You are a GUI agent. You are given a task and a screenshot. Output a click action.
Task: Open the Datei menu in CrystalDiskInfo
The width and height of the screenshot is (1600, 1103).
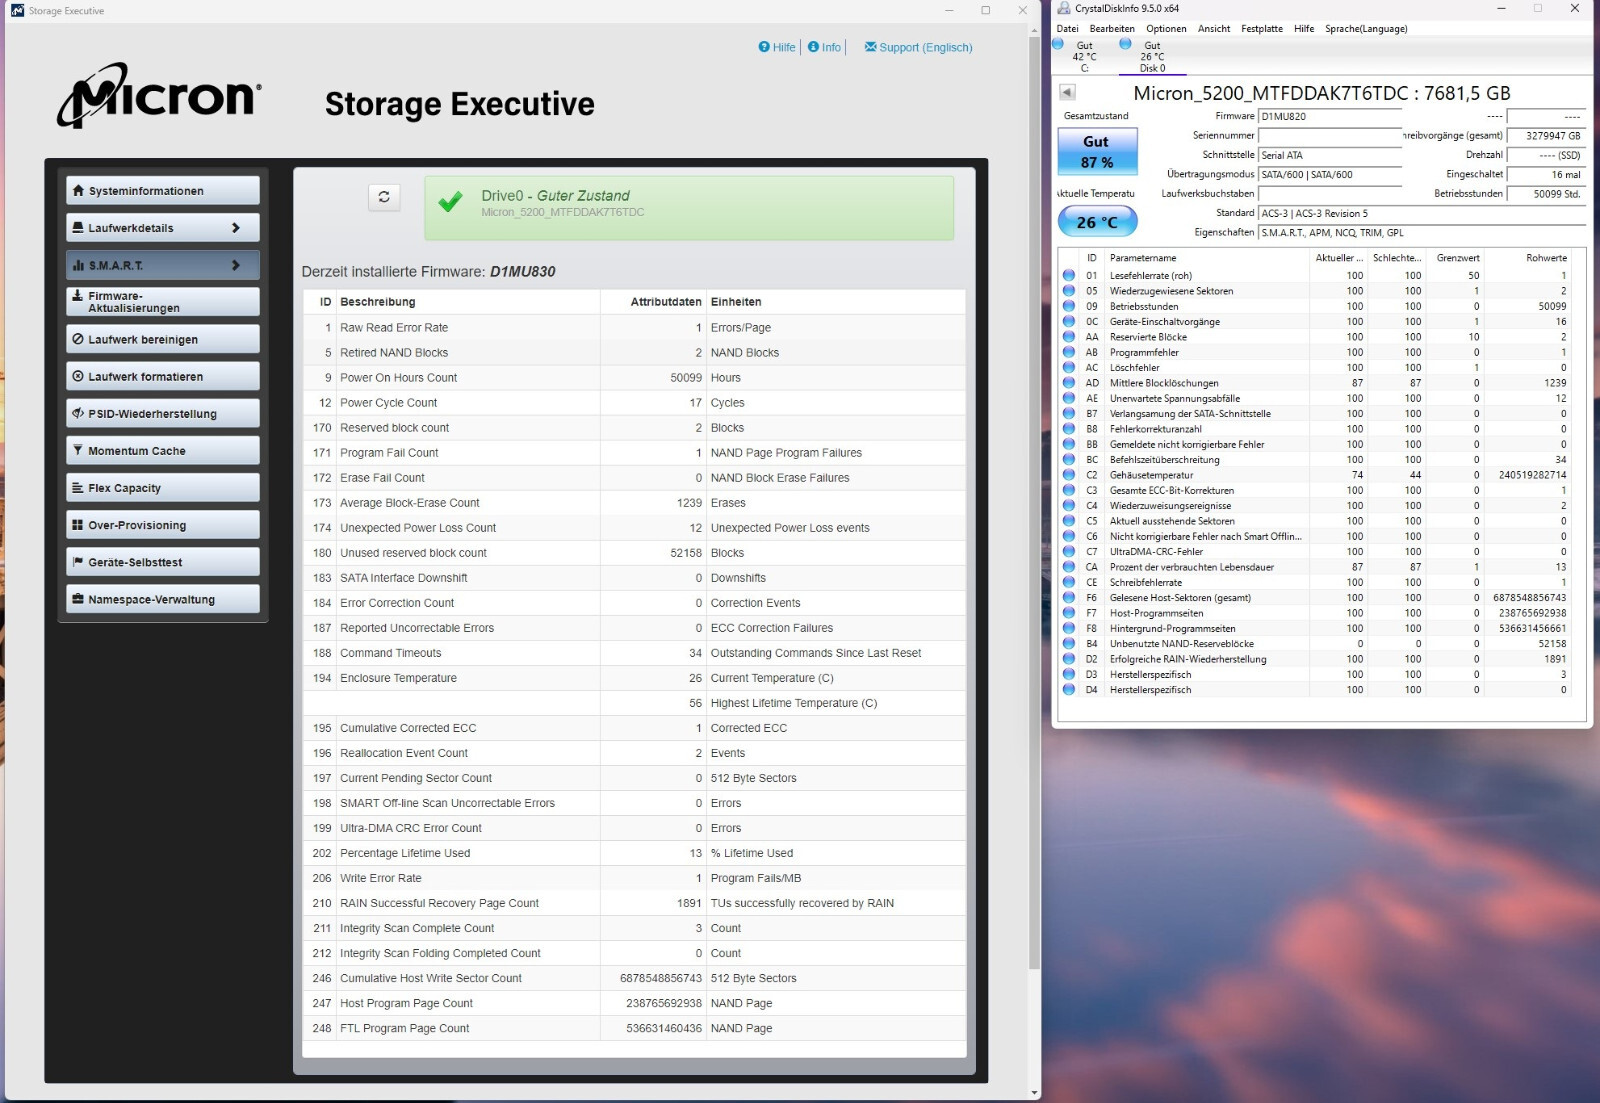point(1067,29)
